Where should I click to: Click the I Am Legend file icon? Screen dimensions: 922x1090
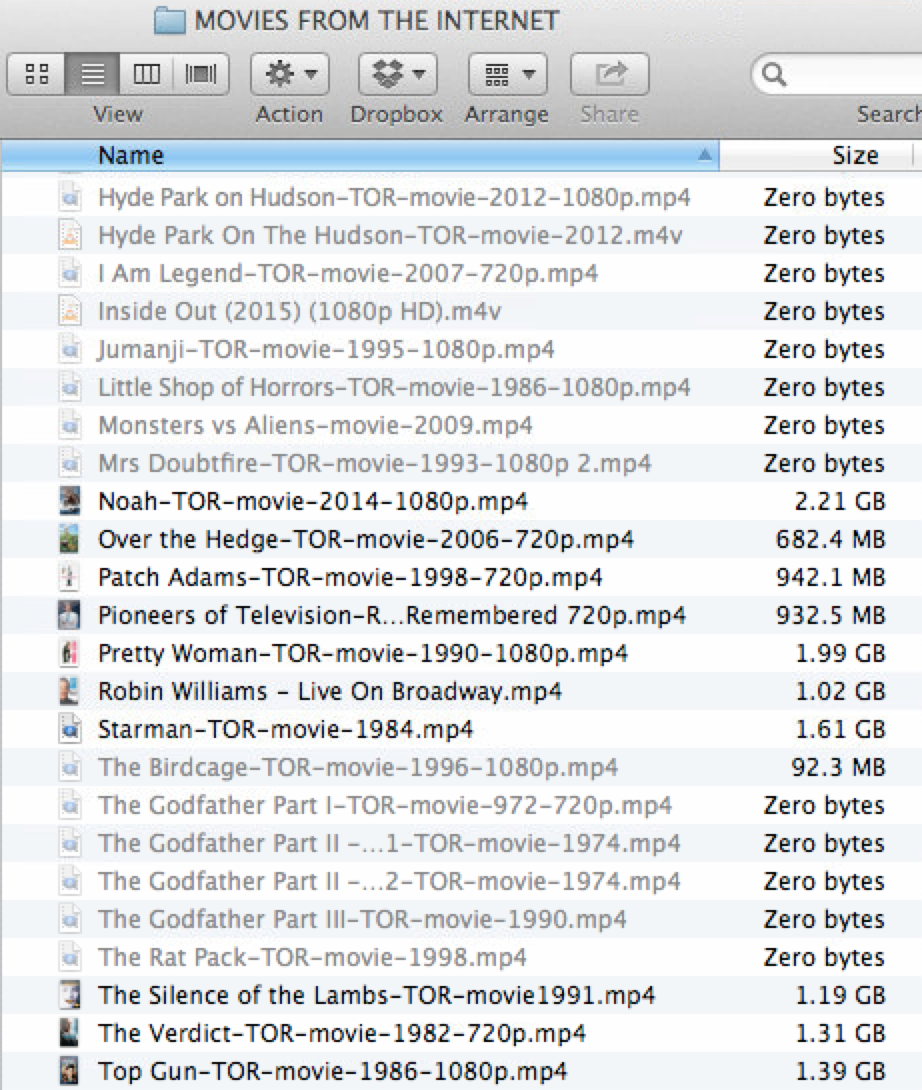pyautogui.click(x=70, y=273)
